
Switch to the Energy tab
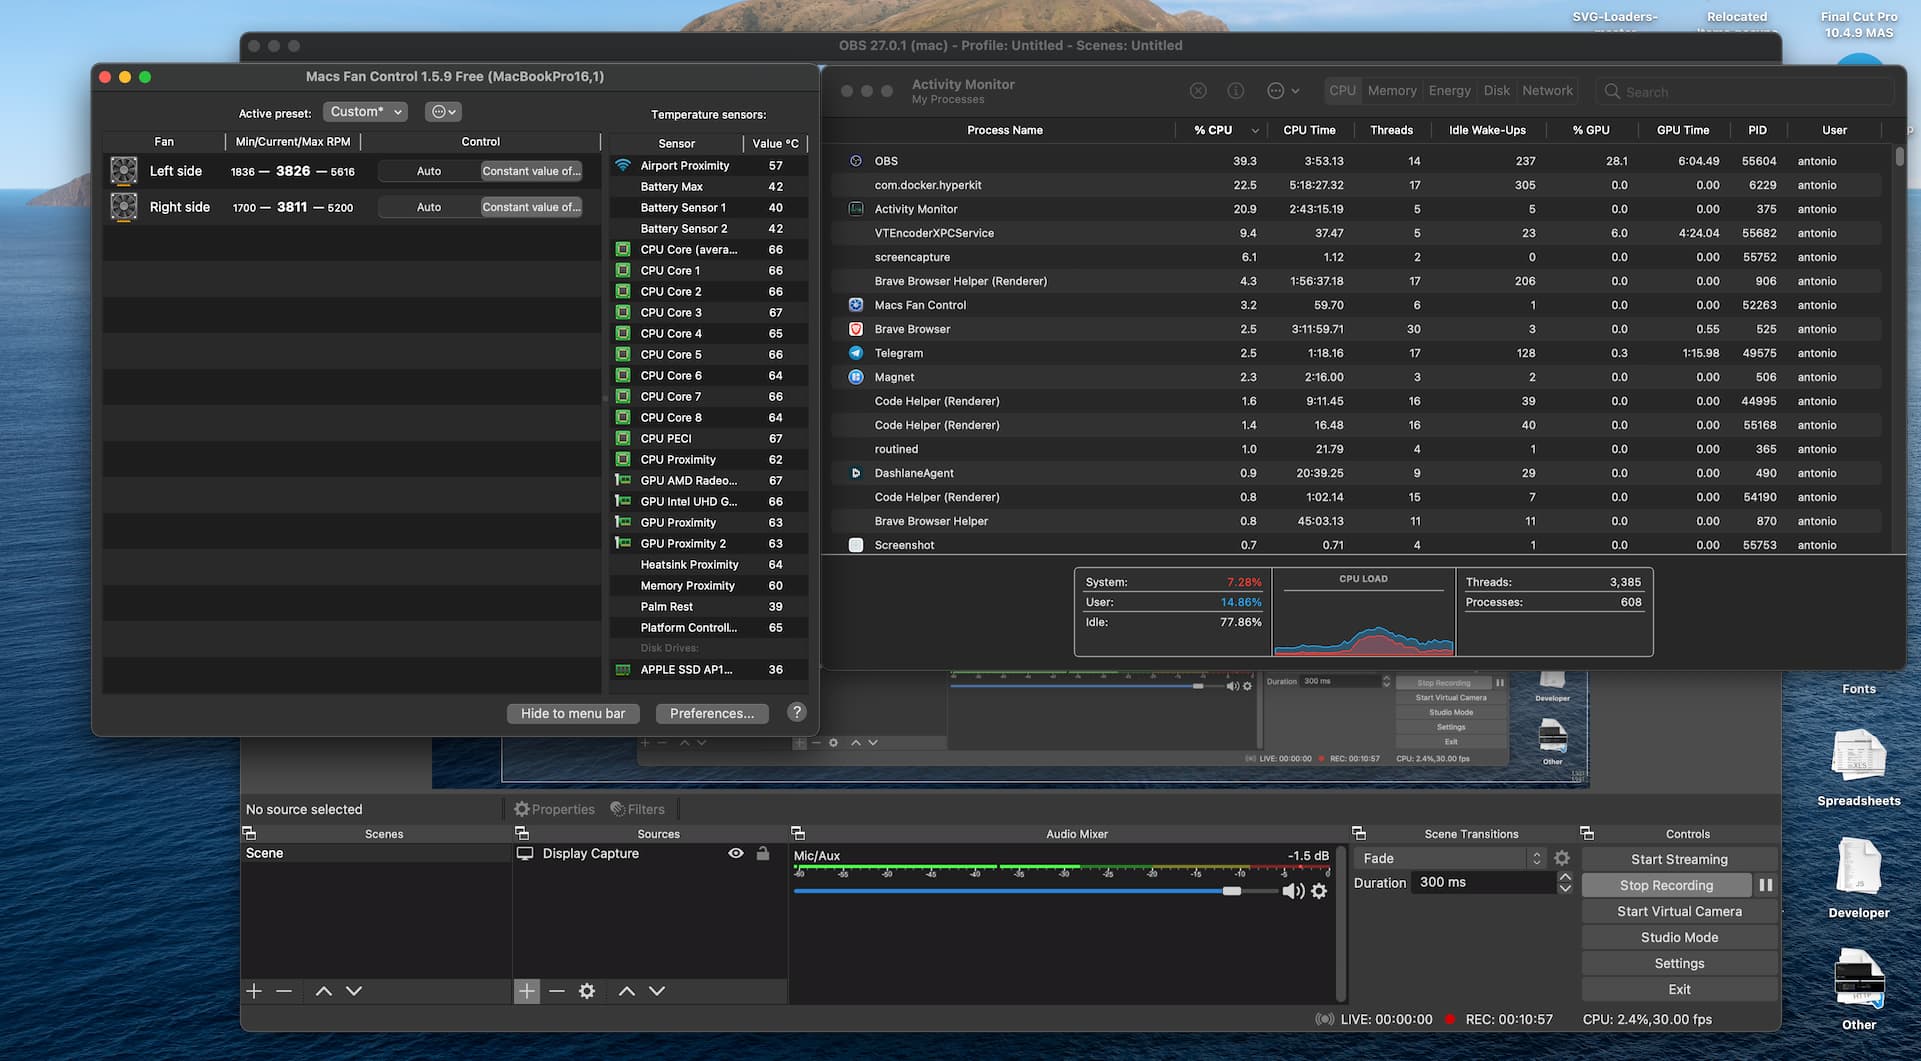point(1450,91)
